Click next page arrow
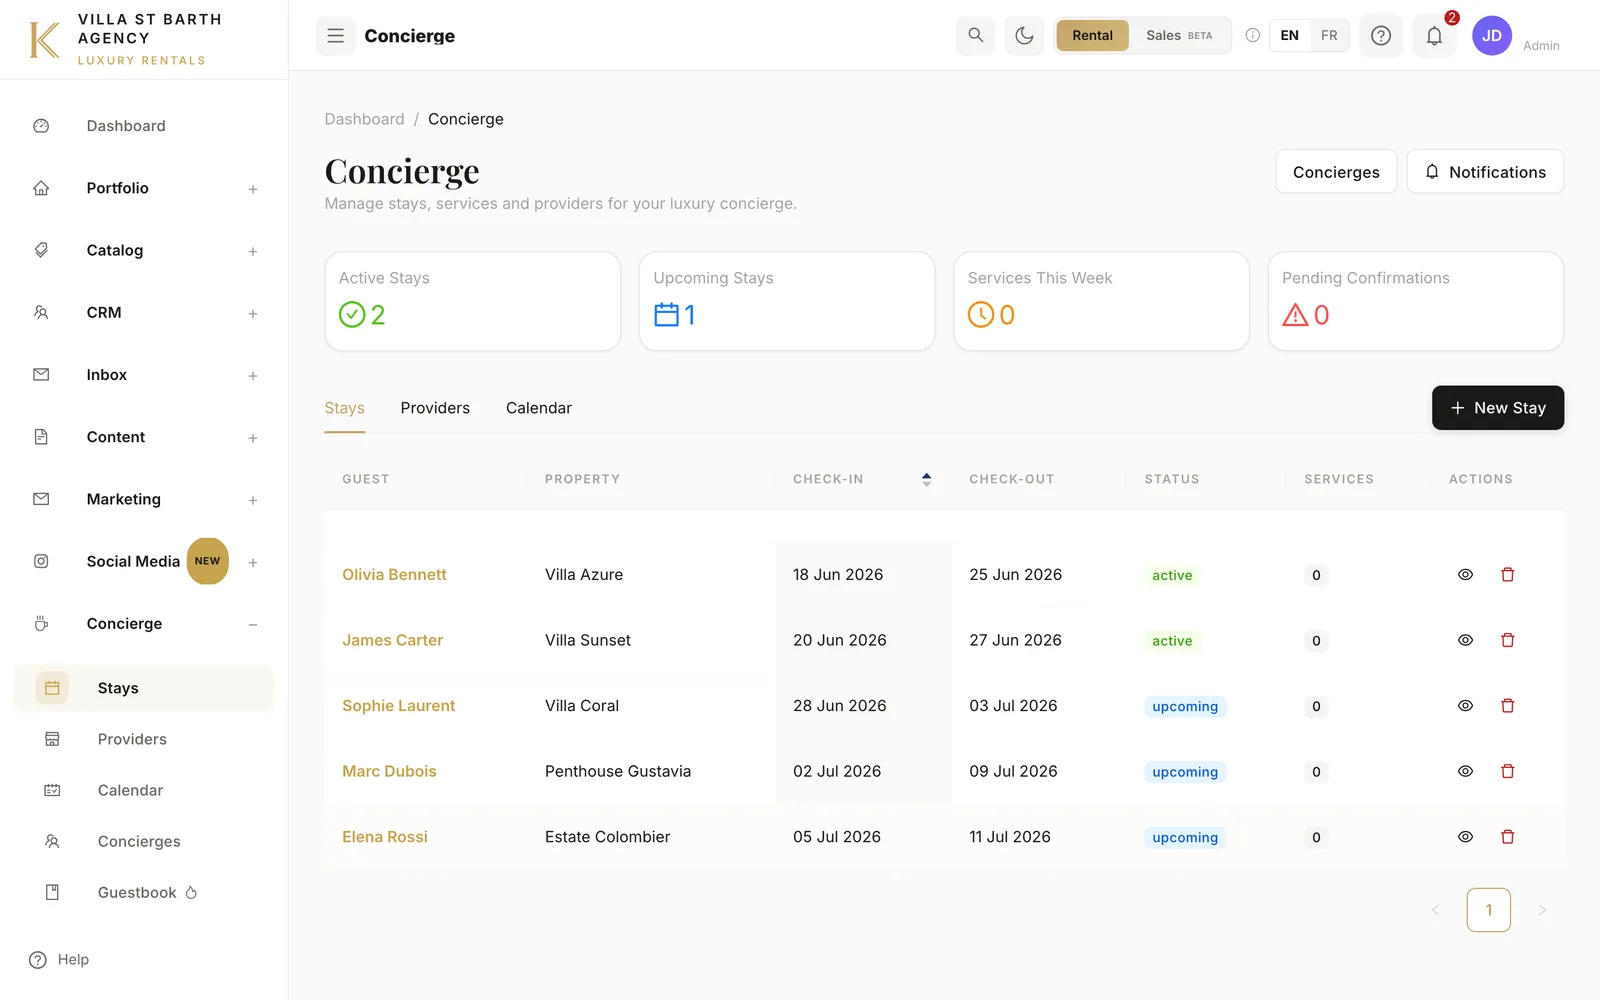This screenshot has width=1600, height=1000. (1542, 910)
